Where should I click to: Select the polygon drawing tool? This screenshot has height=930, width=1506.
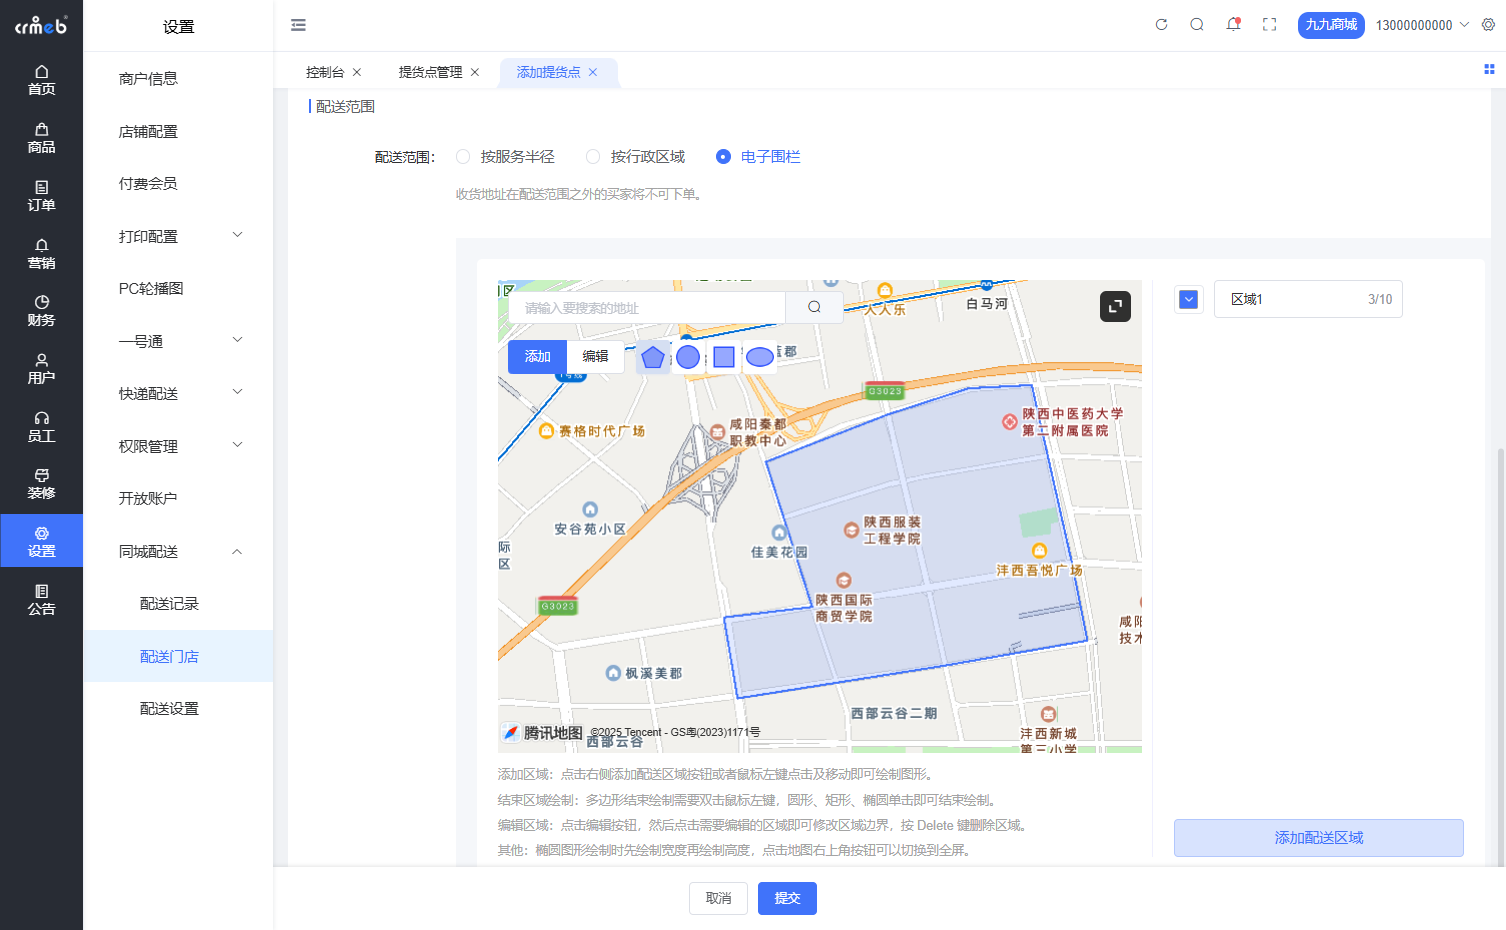pyautogui.click(x=652, y=357)
